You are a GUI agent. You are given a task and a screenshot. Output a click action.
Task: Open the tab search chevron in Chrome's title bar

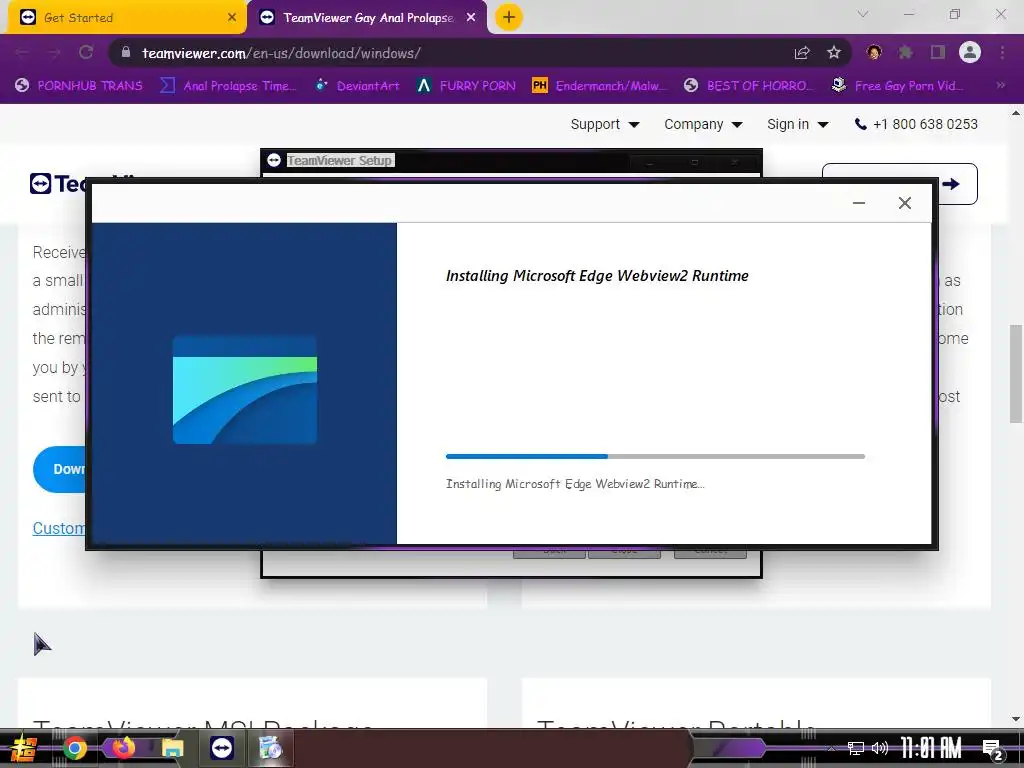point(863,14)
